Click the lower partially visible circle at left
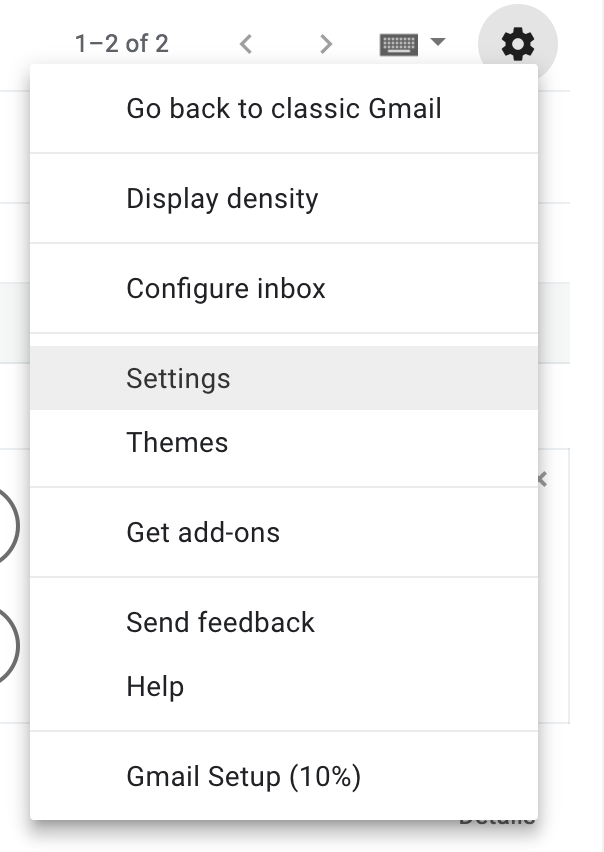This screenshot has height=852, width=604. click(x=6, y=646)
